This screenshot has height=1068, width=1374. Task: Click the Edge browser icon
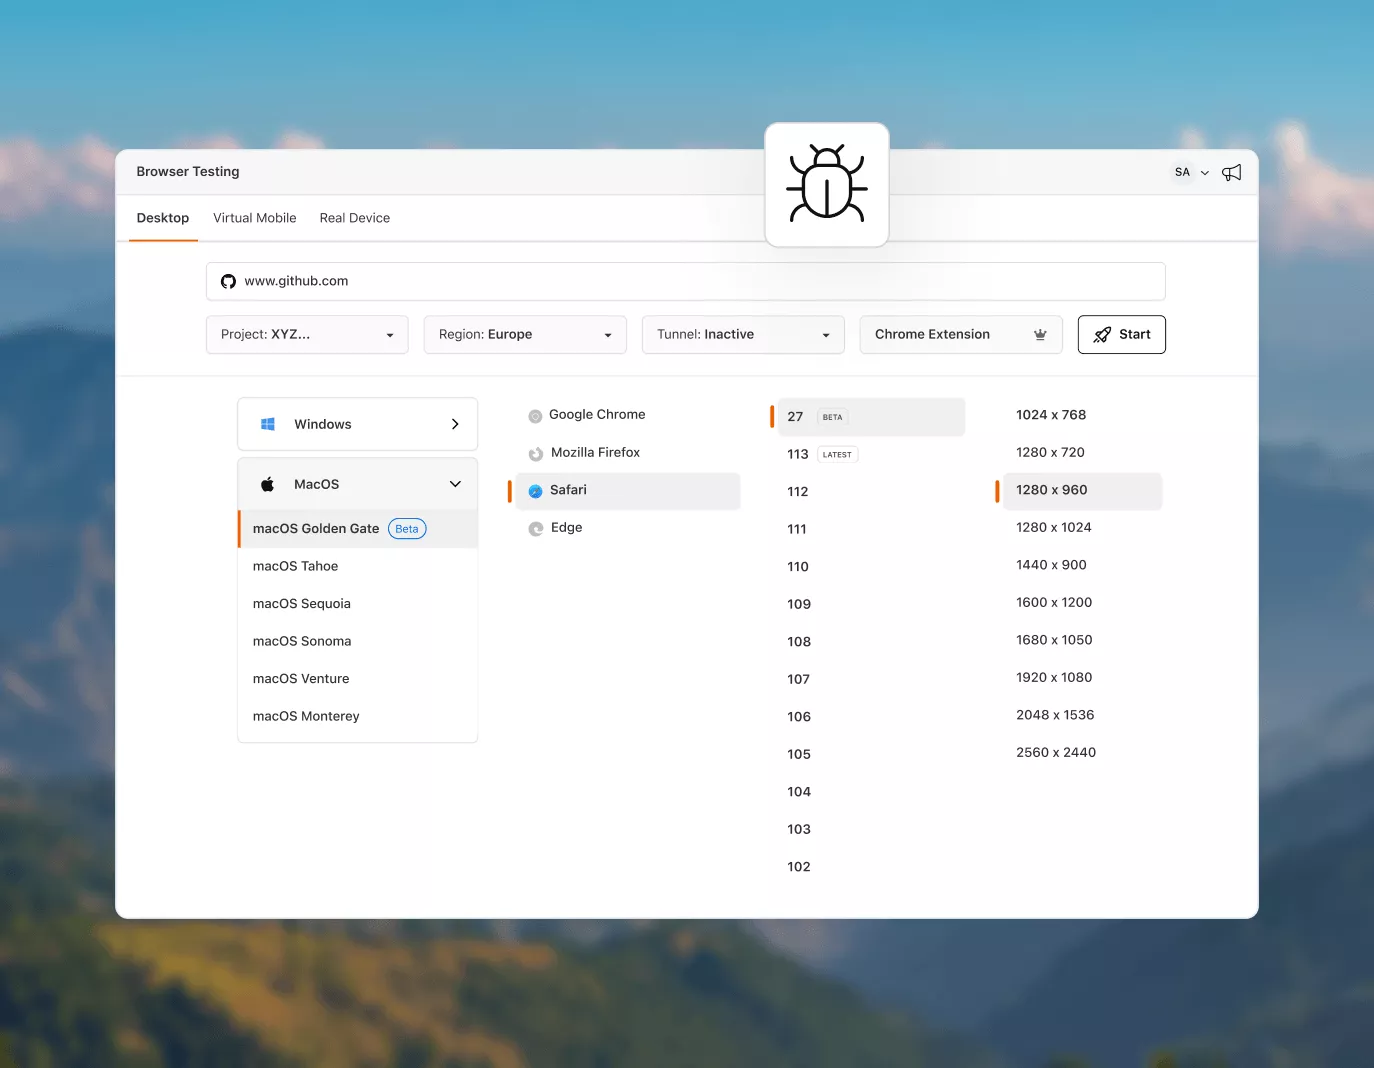536,529
